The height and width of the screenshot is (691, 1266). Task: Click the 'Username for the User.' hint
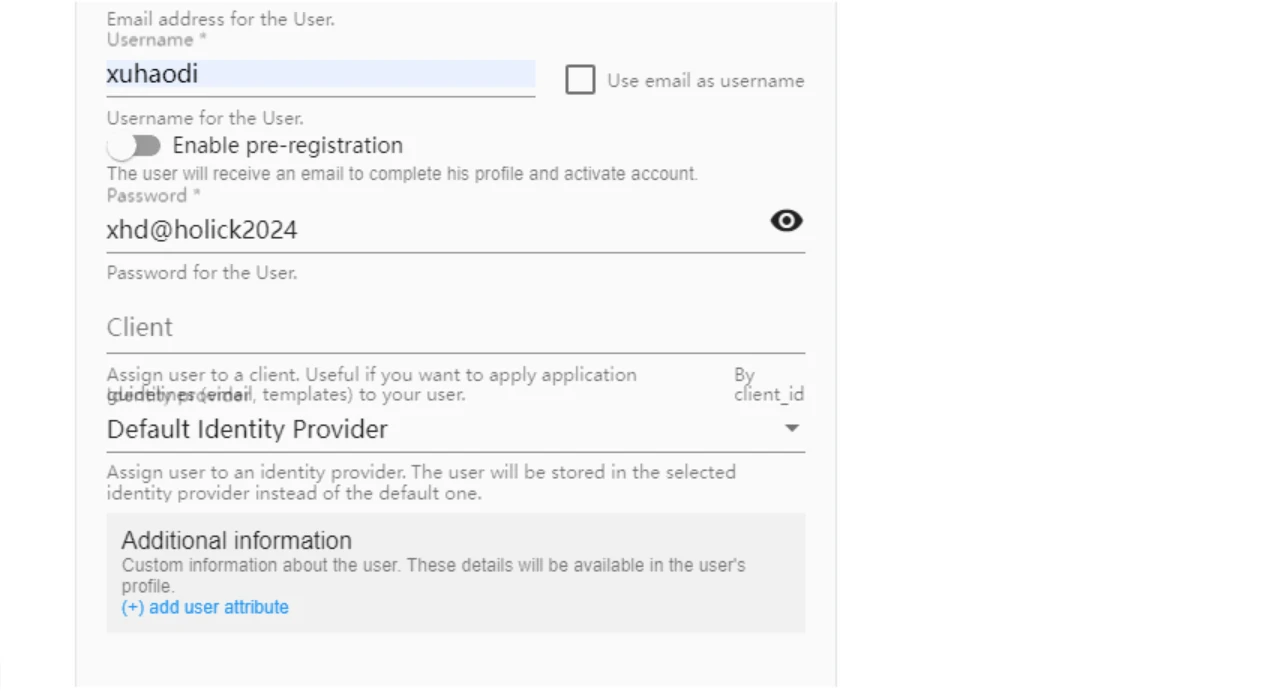(x=205, y=118)
